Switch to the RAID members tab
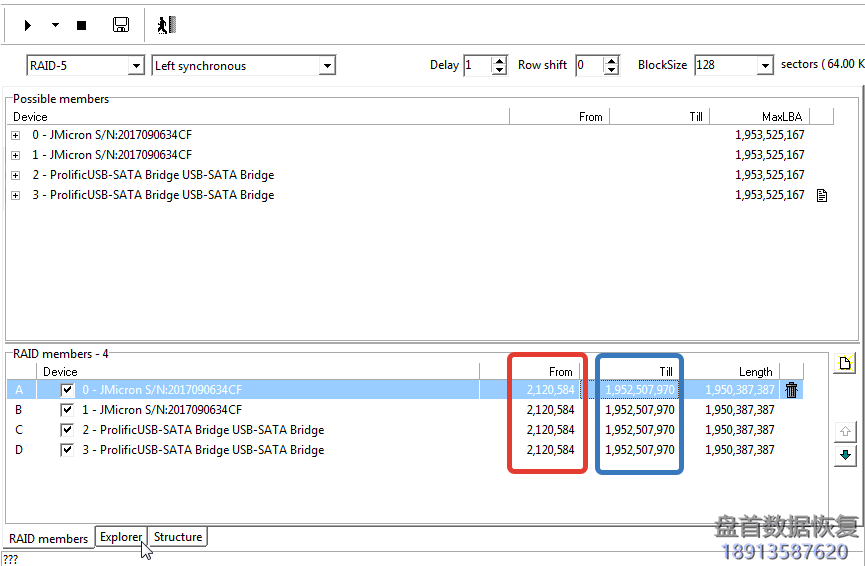This screenshot has width=865, height=566. pyautogui.click(x=49, y=539)
